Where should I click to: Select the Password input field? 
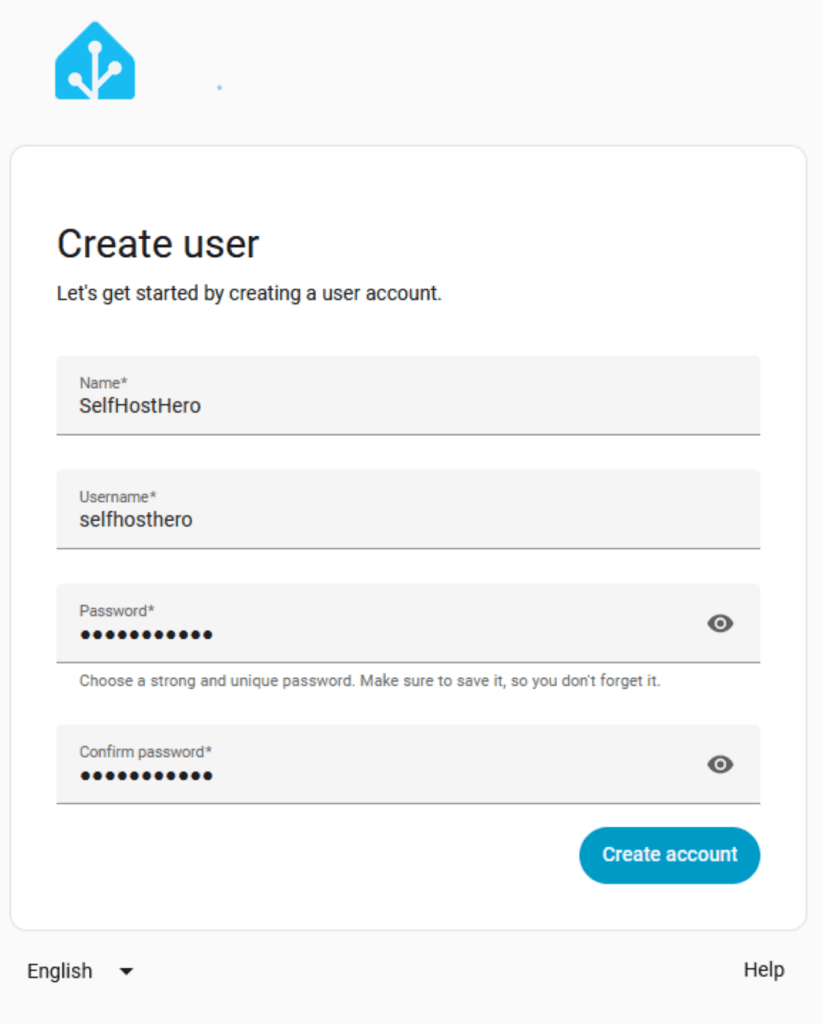pyautogui.click(x=380, y=634)
